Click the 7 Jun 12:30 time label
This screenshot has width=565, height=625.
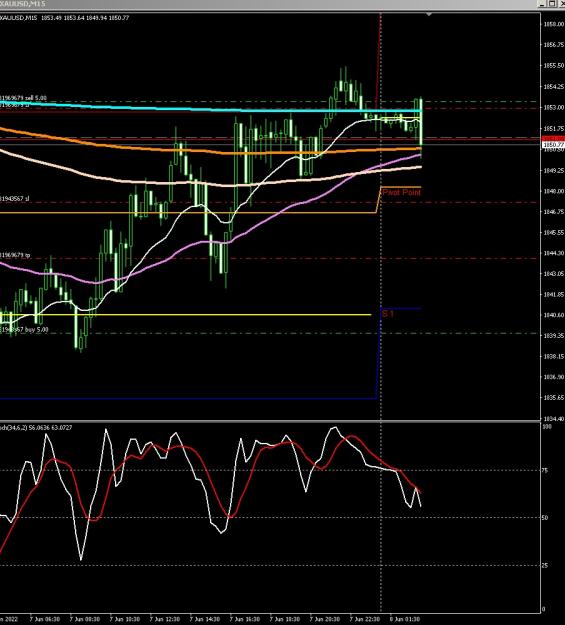[165, 619]
